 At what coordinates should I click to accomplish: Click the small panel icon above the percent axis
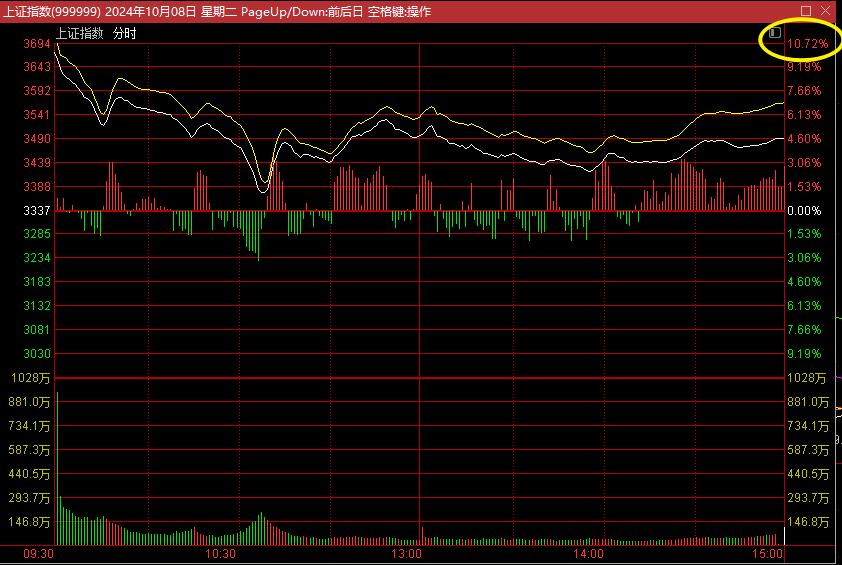pos(775,32)
